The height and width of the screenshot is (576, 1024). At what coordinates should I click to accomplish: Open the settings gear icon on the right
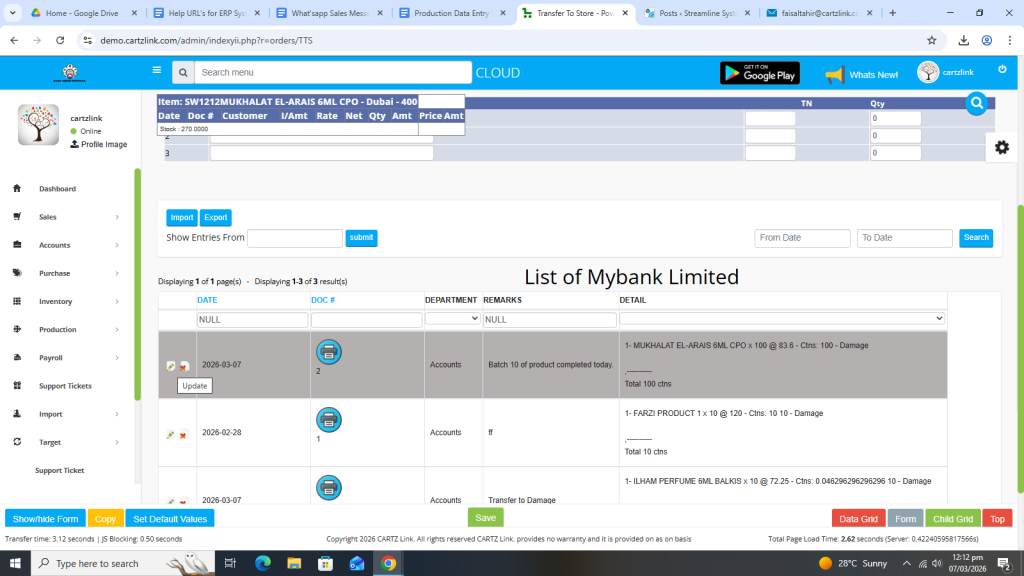(x=1001, y=147)
